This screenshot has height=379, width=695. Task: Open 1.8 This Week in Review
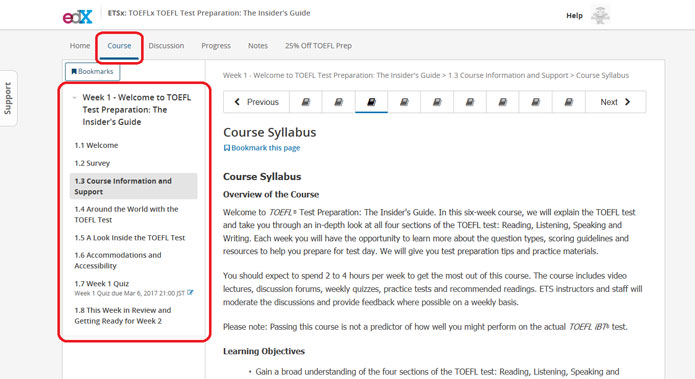pyautogui.click(x=123, y=316)
